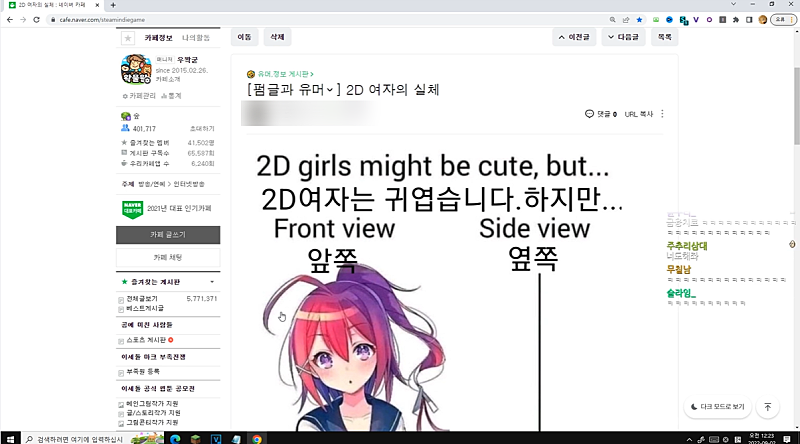Click the cafe profile mascot image

coord(136,69)
